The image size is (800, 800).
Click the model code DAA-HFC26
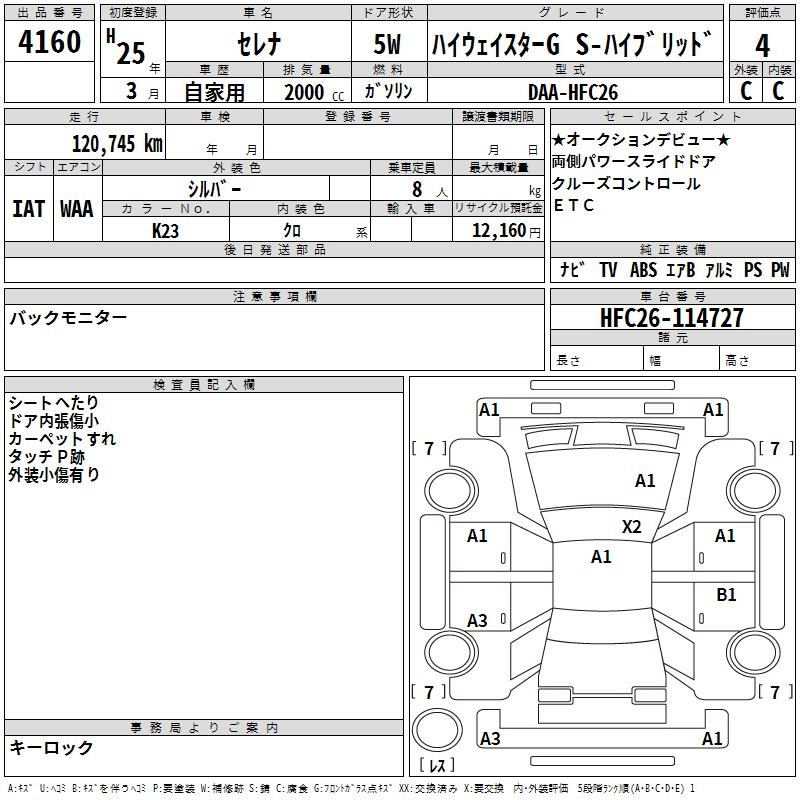click(x=573, y=92)
